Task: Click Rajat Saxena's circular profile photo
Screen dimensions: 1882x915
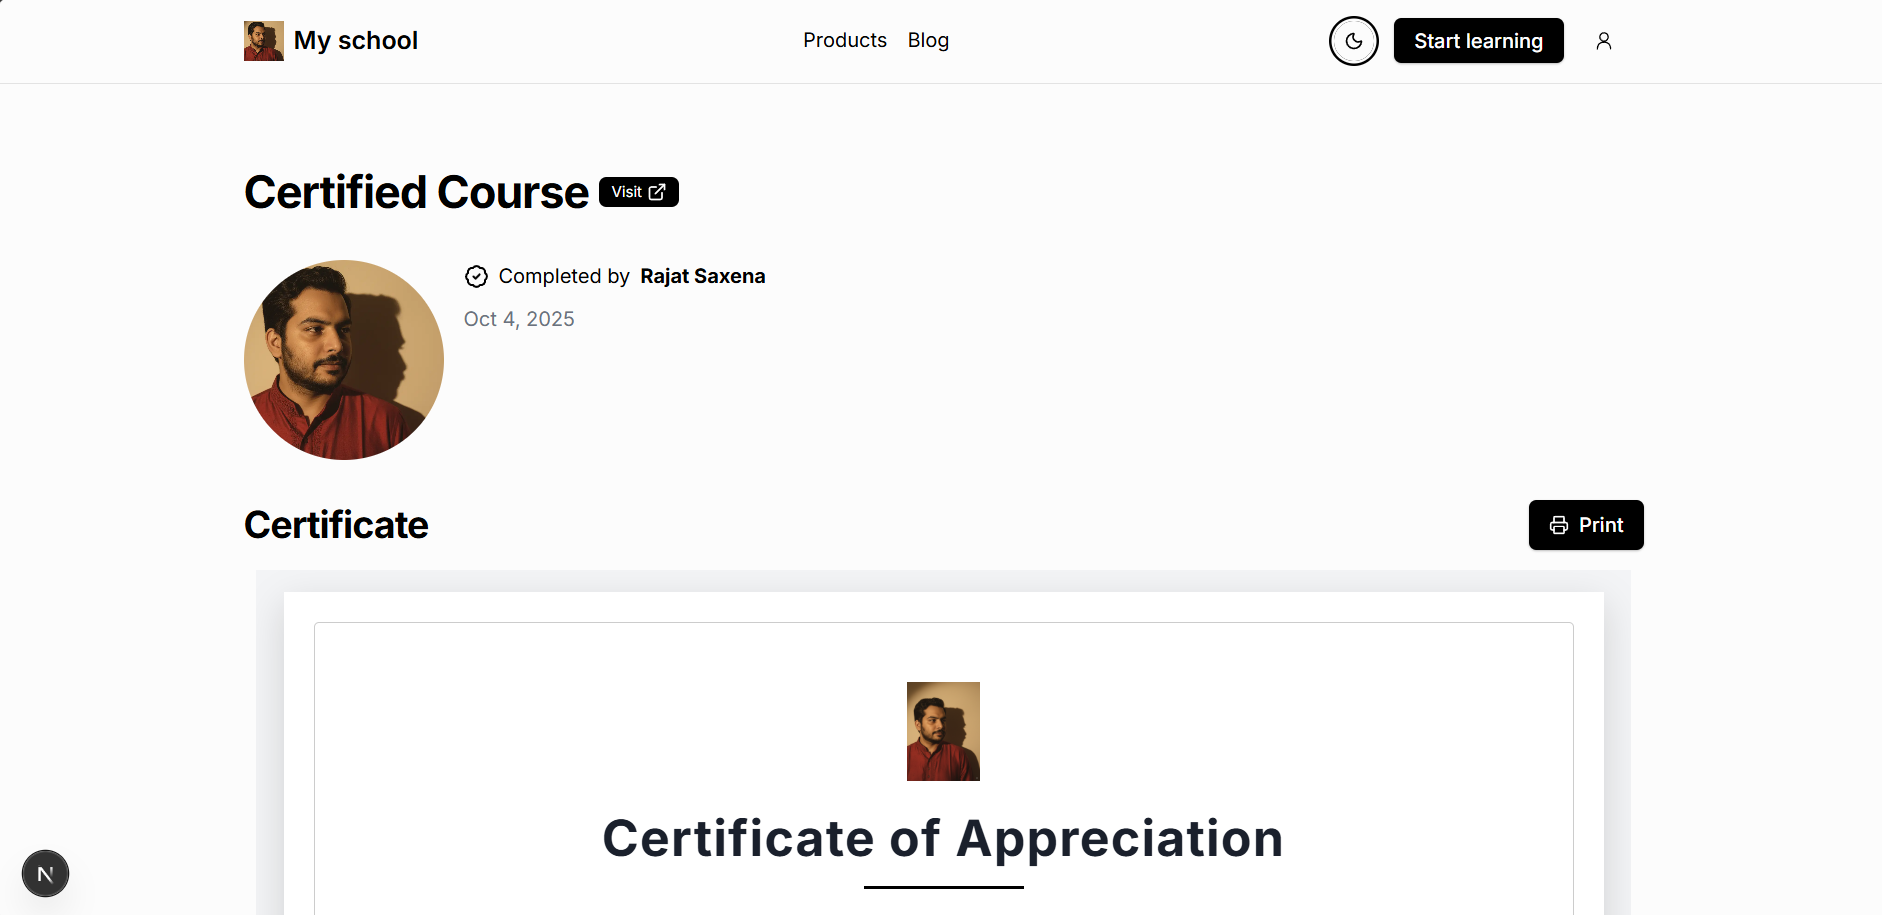Action: [x=343, y=359]
